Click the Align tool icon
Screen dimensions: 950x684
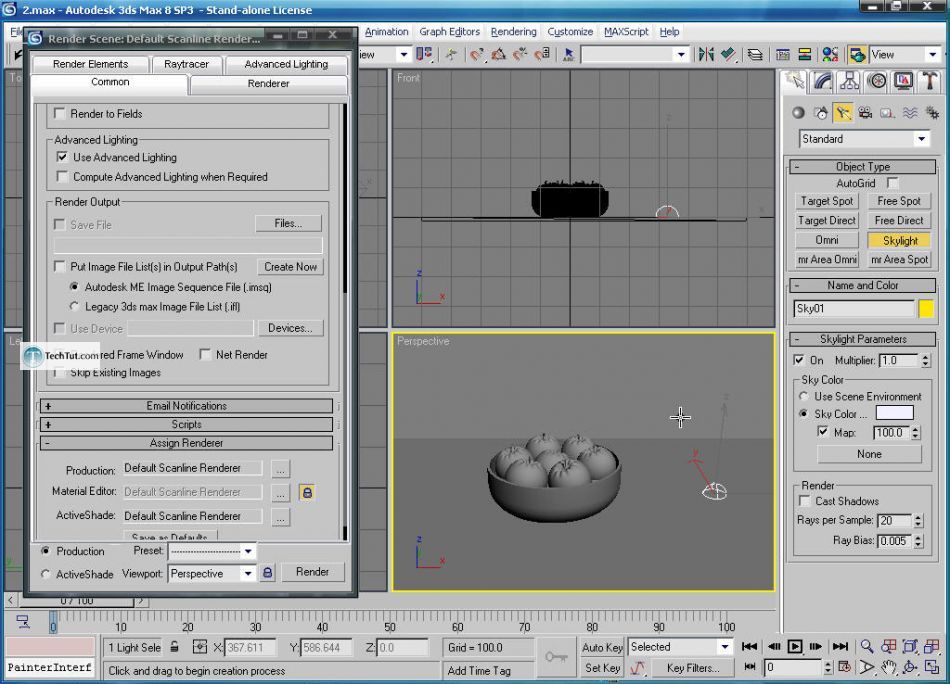click(x=728, y=55)
